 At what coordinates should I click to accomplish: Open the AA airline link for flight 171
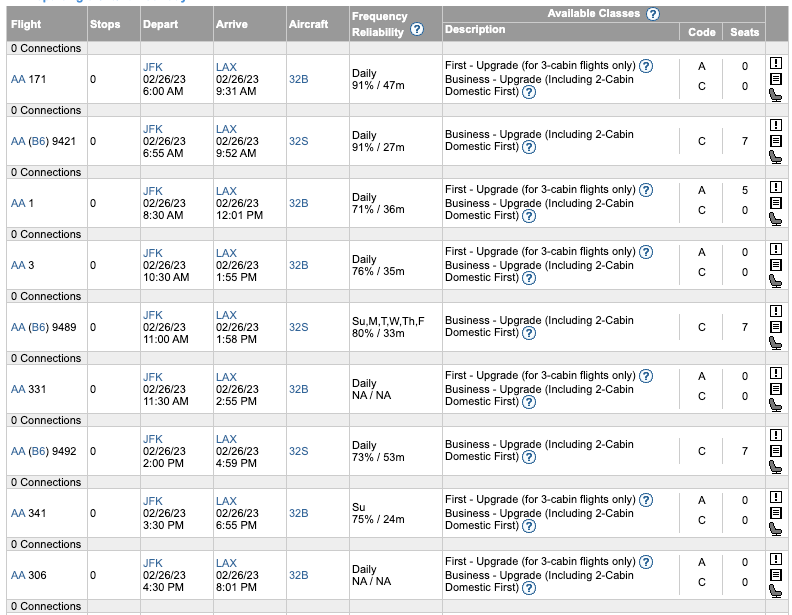coord(18,79)
